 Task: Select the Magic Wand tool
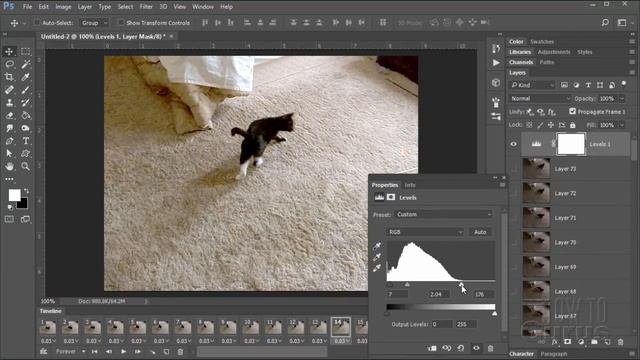[x=25, y=64]
